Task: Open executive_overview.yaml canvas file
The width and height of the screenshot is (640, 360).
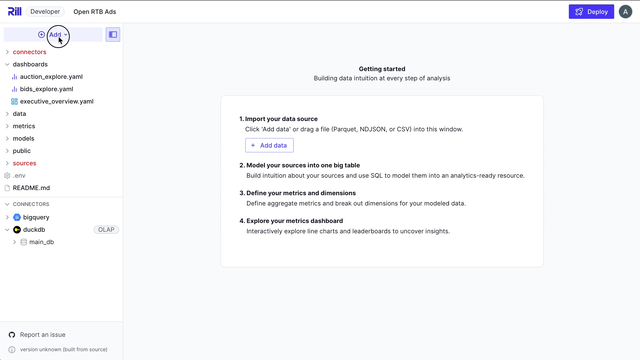Action: (56, 101)
